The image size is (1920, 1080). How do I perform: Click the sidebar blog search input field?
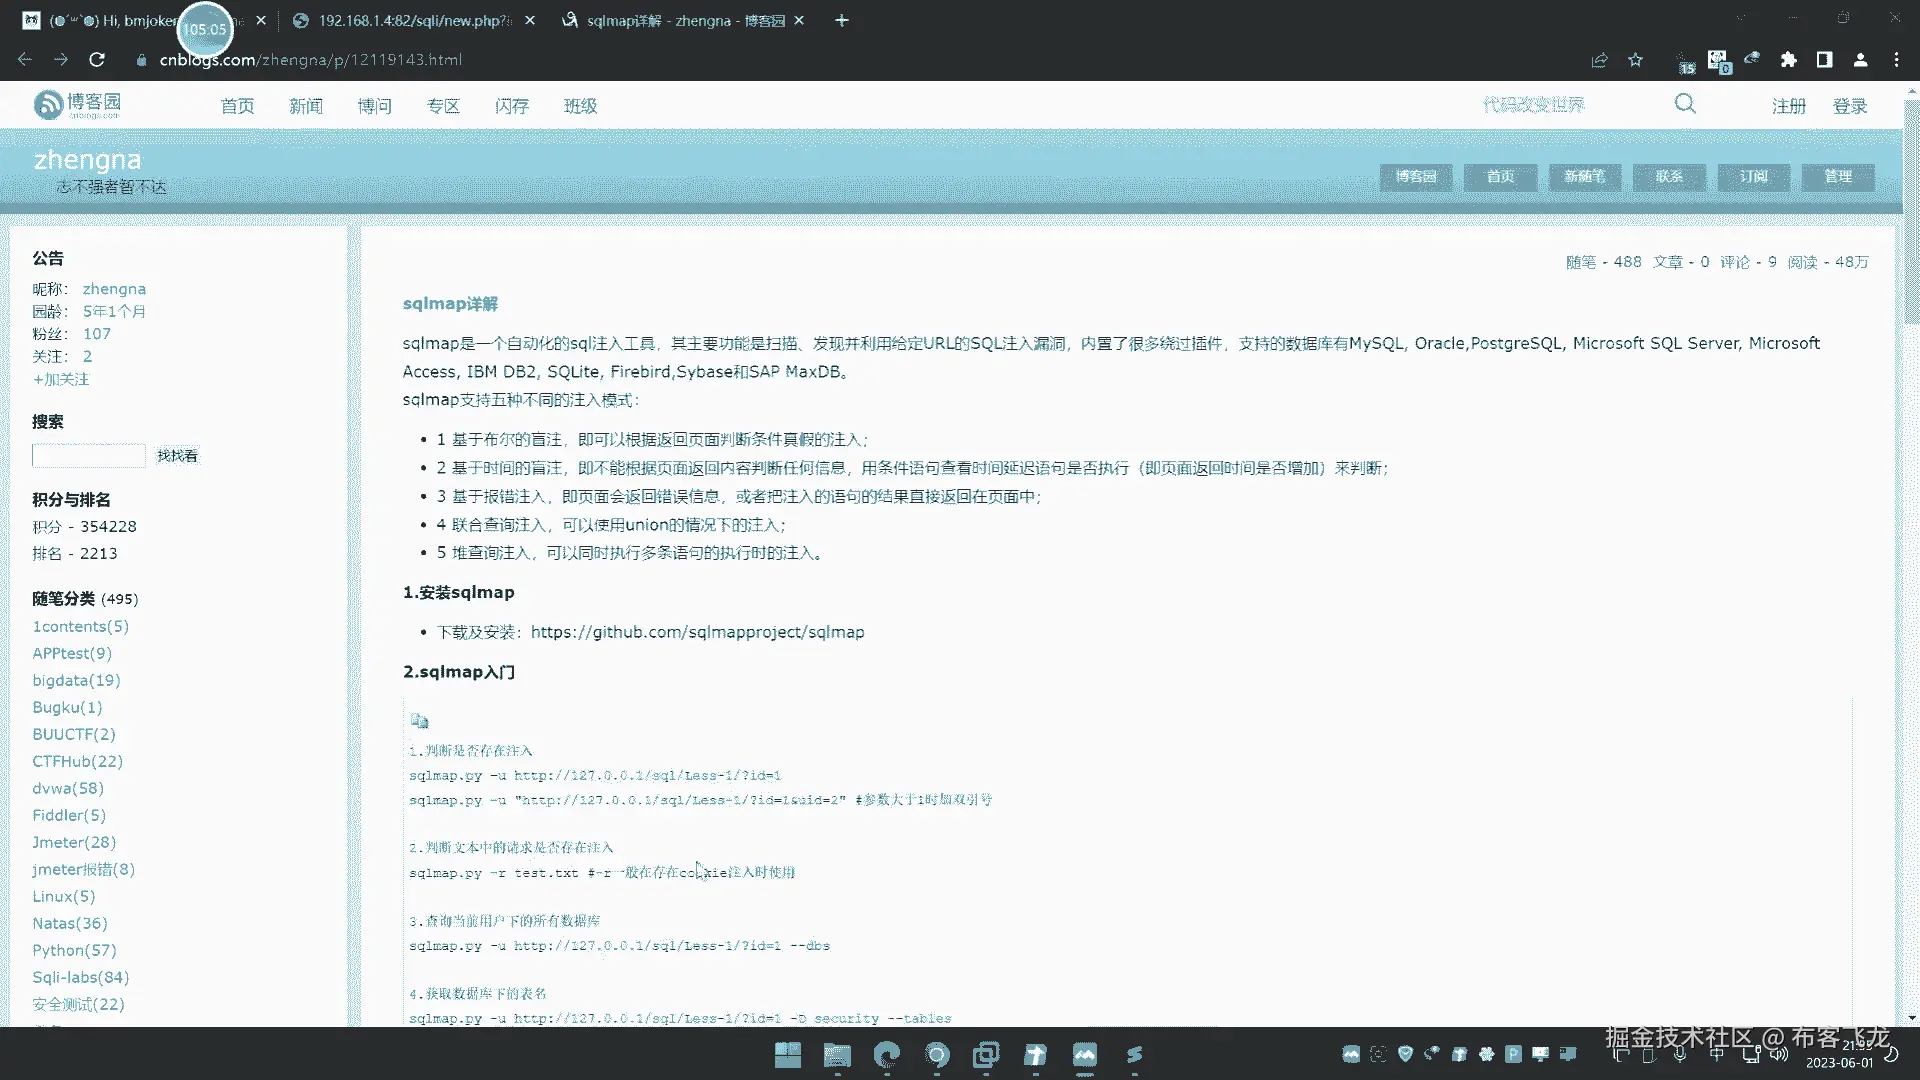coord(89,456)
